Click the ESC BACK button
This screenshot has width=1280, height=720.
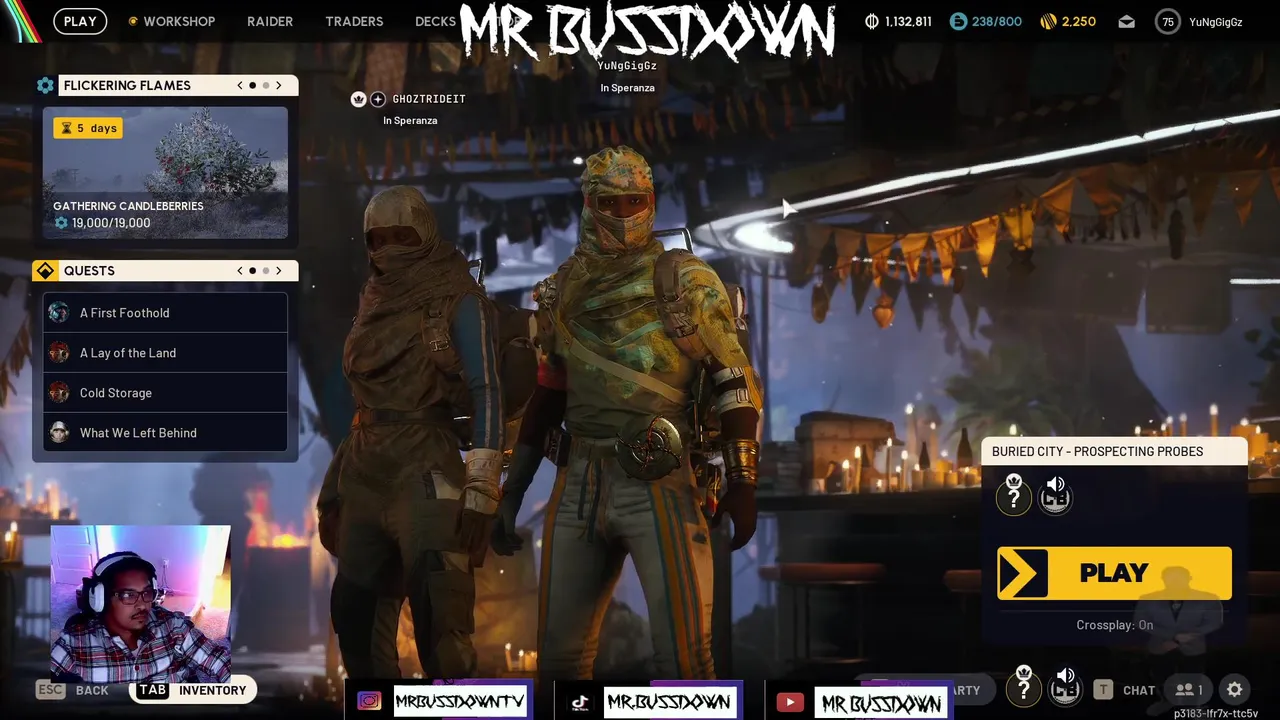click(72, 690)
